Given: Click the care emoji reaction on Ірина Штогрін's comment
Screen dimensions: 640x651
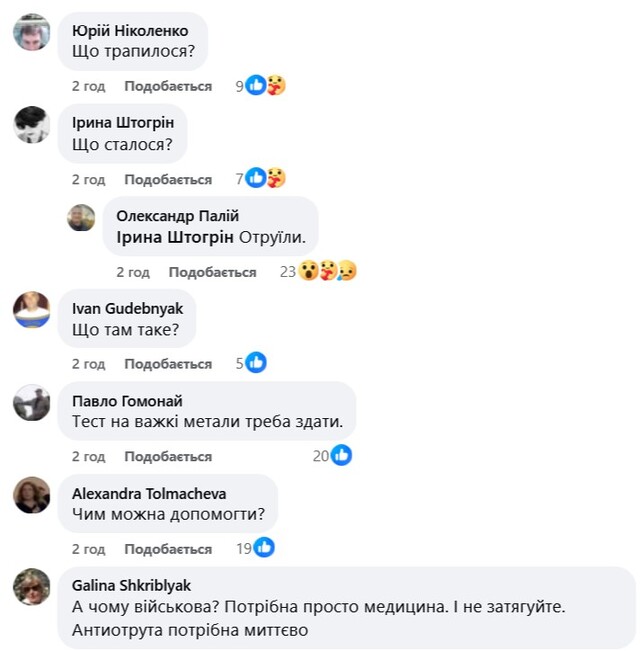Looking at the screenshot, I should (x=276, y=178).
